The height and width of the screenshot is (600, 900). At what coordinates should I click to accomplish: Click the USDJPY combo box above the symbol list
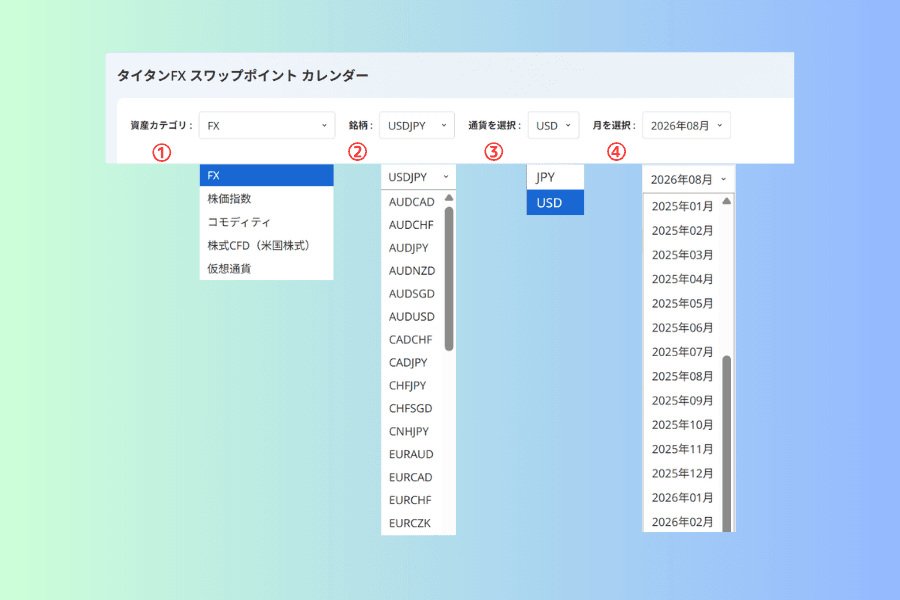click(x=418, y=177)
